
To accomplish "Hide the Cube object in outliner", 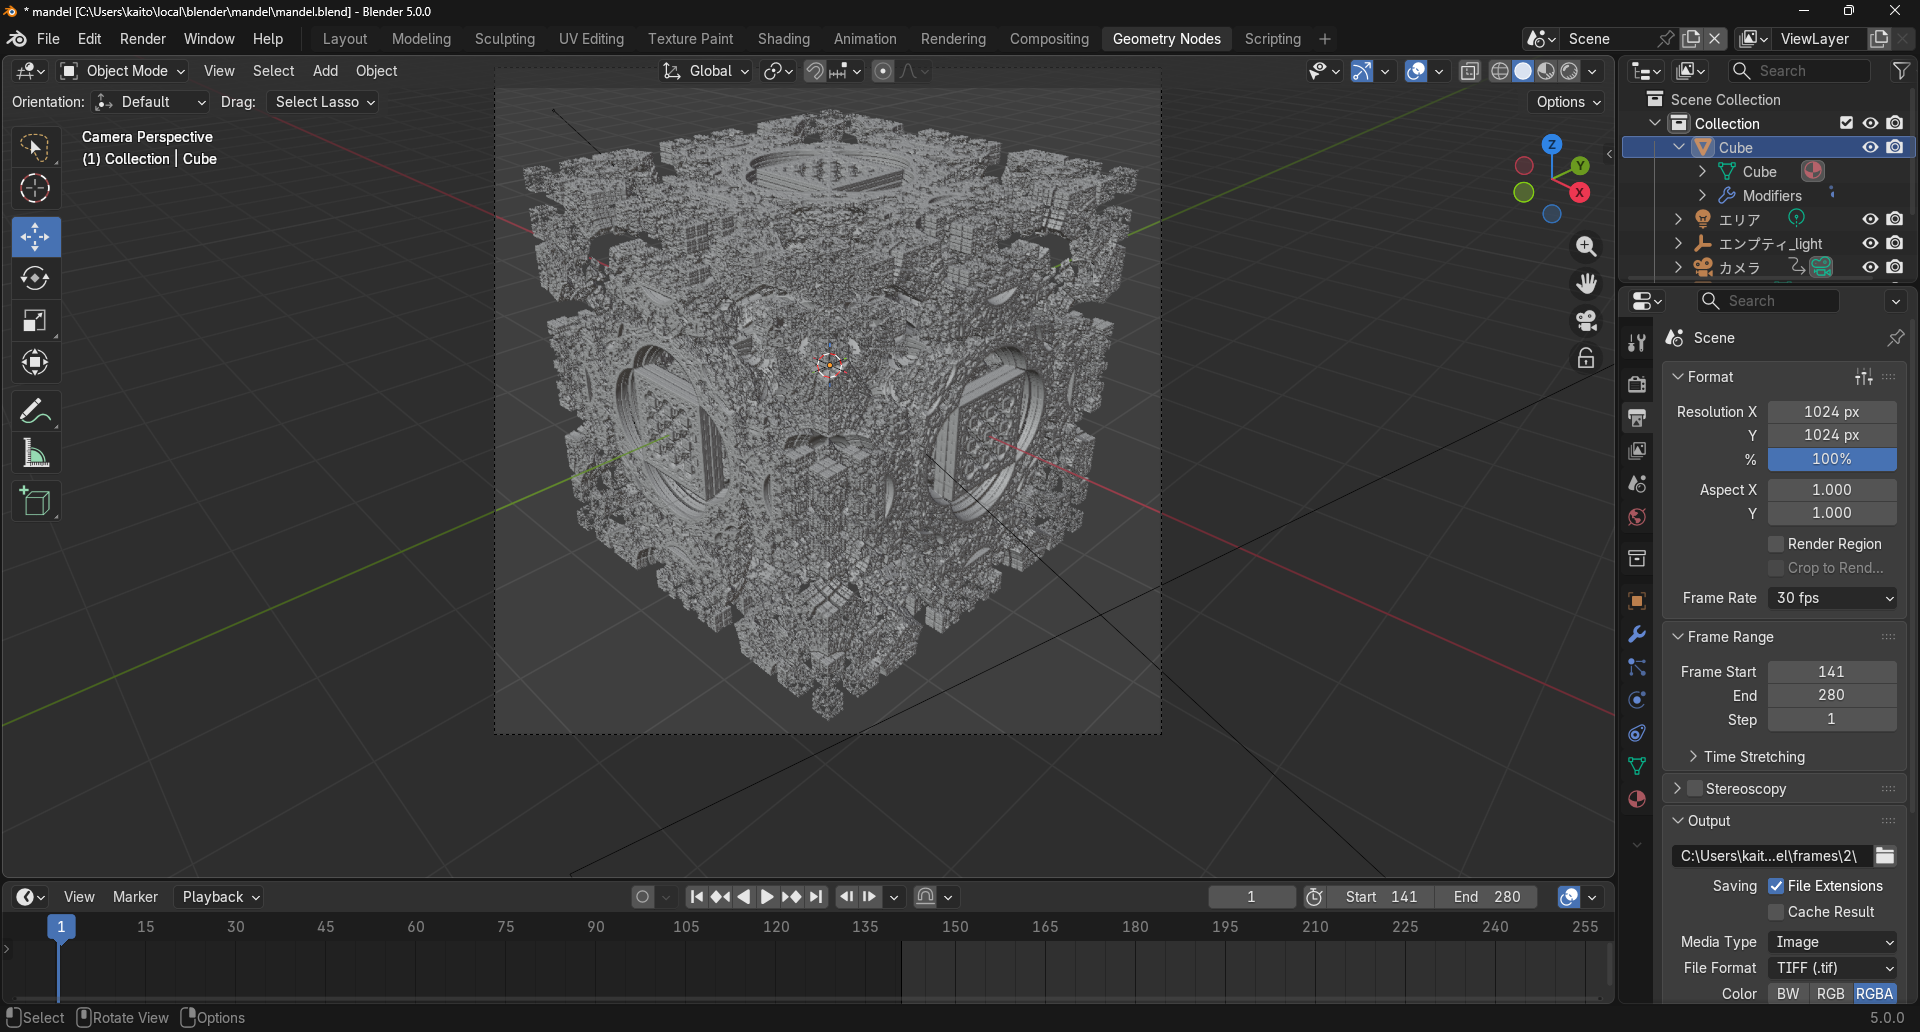I will (x=1870, y=147).
